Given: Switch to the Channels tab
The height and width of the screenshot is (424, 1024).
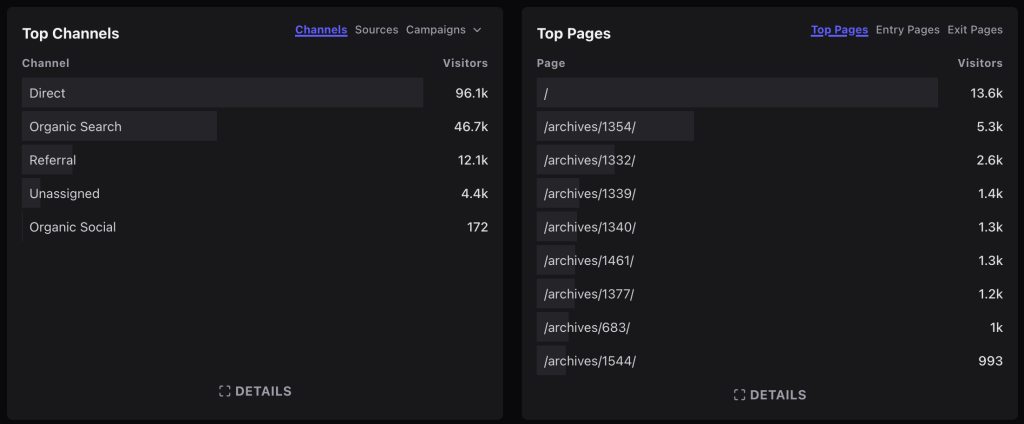Looking at the screenshot, I should coord(321,30).
